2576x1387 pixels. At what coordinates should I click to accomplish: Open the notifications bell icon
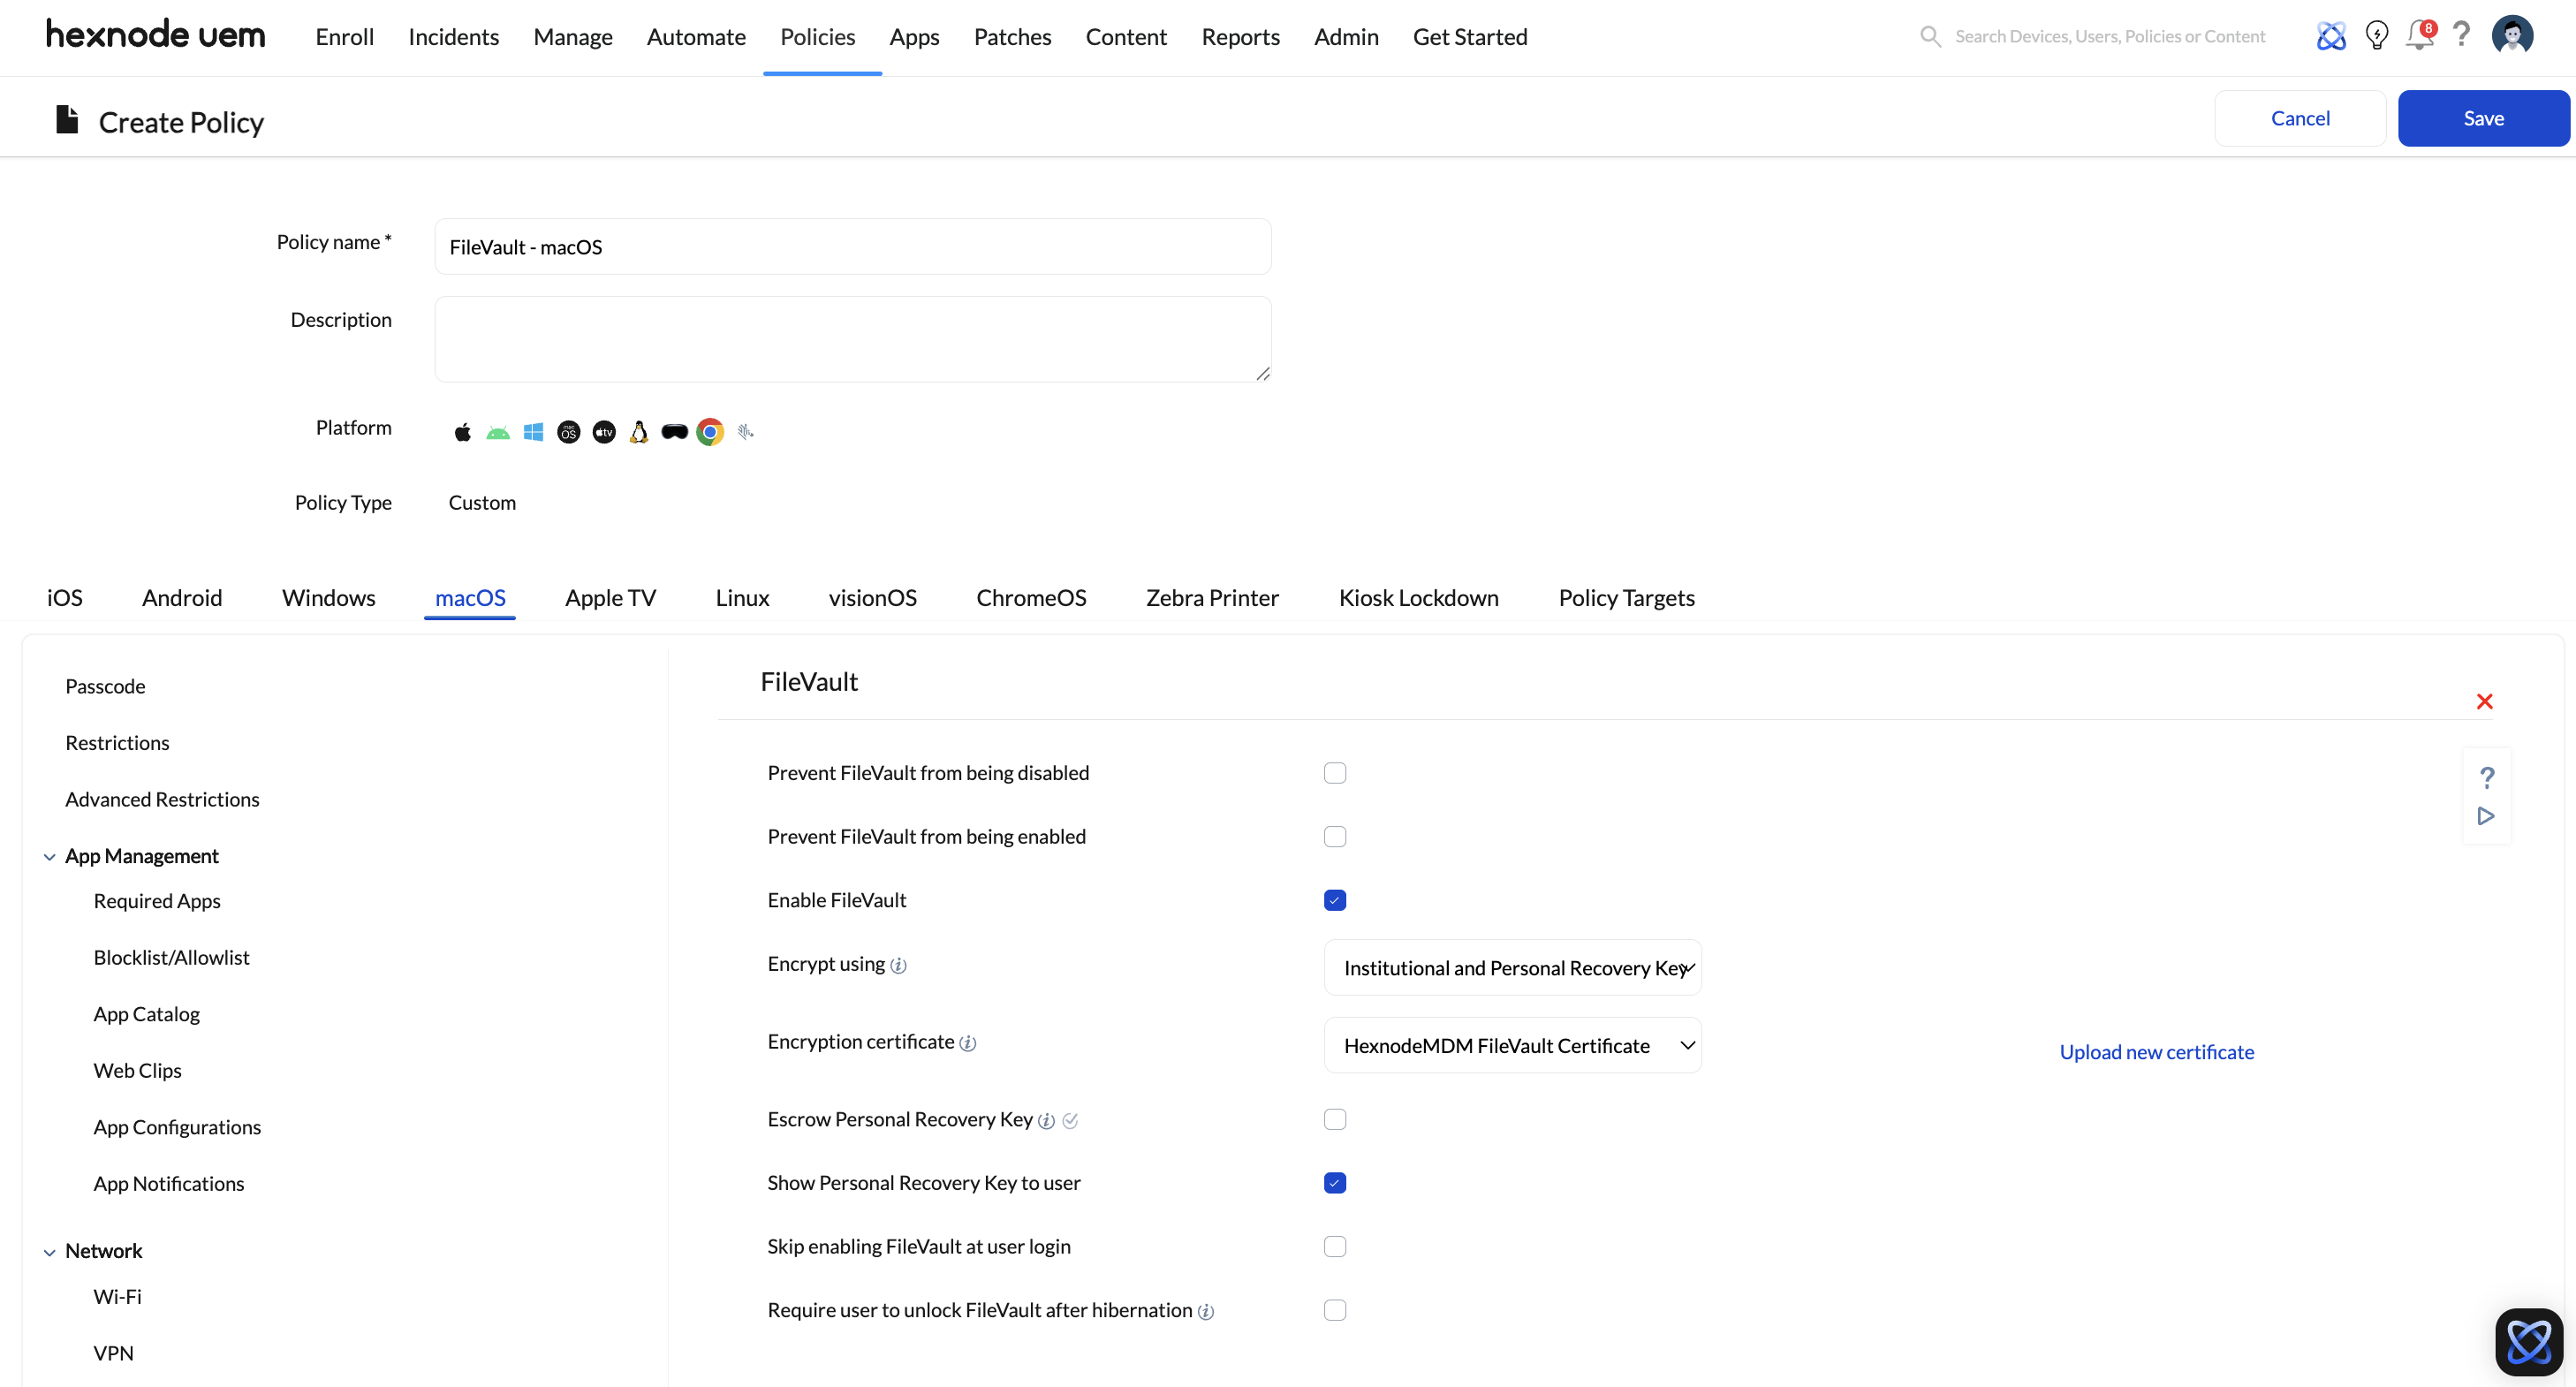[x=2420, y=36]
